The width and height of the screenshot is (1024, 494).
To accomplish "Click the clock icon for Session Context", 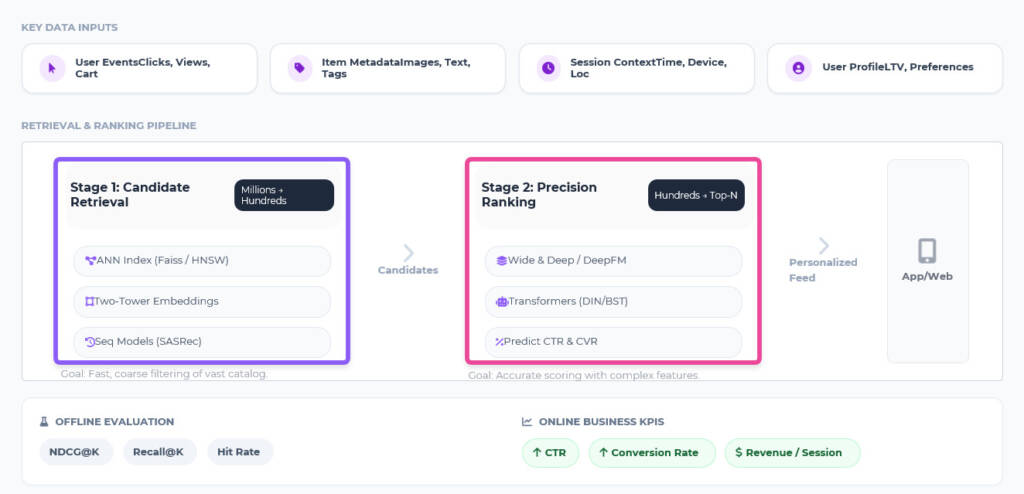I will [x=547, y=68].
